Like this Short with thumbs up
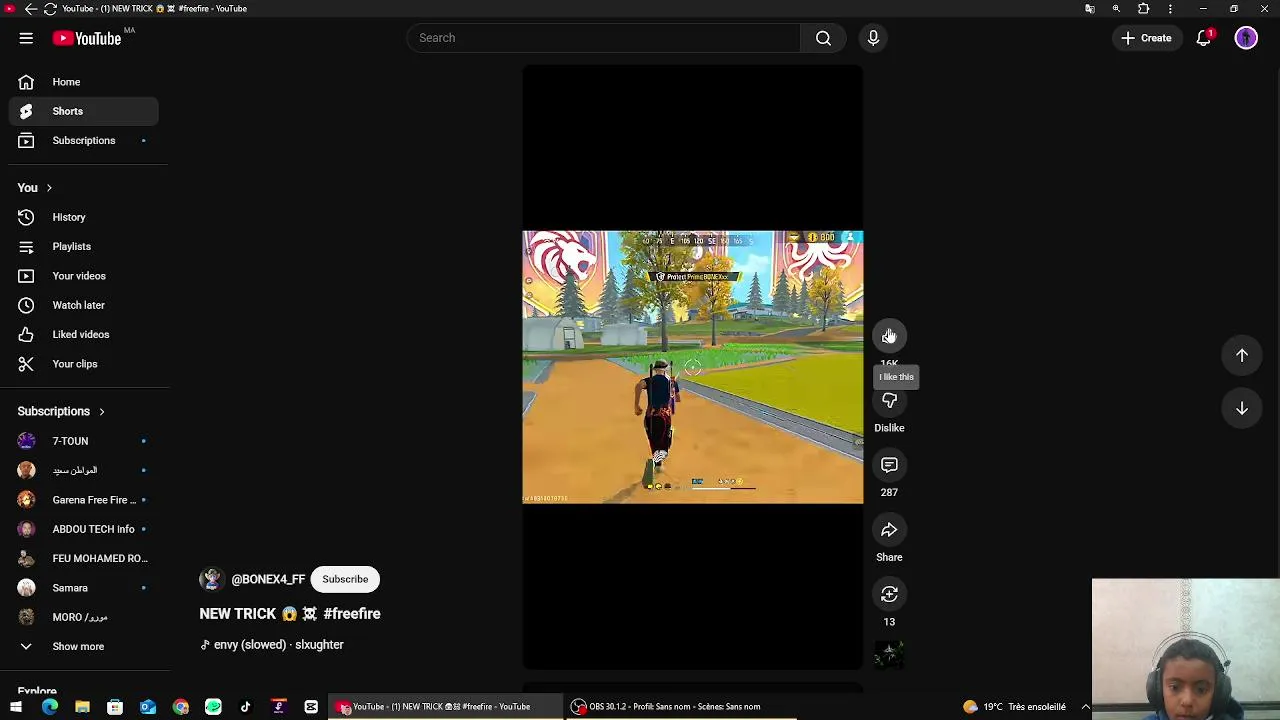This screenshot has width=1280, height=720. [x=889, y=336]
